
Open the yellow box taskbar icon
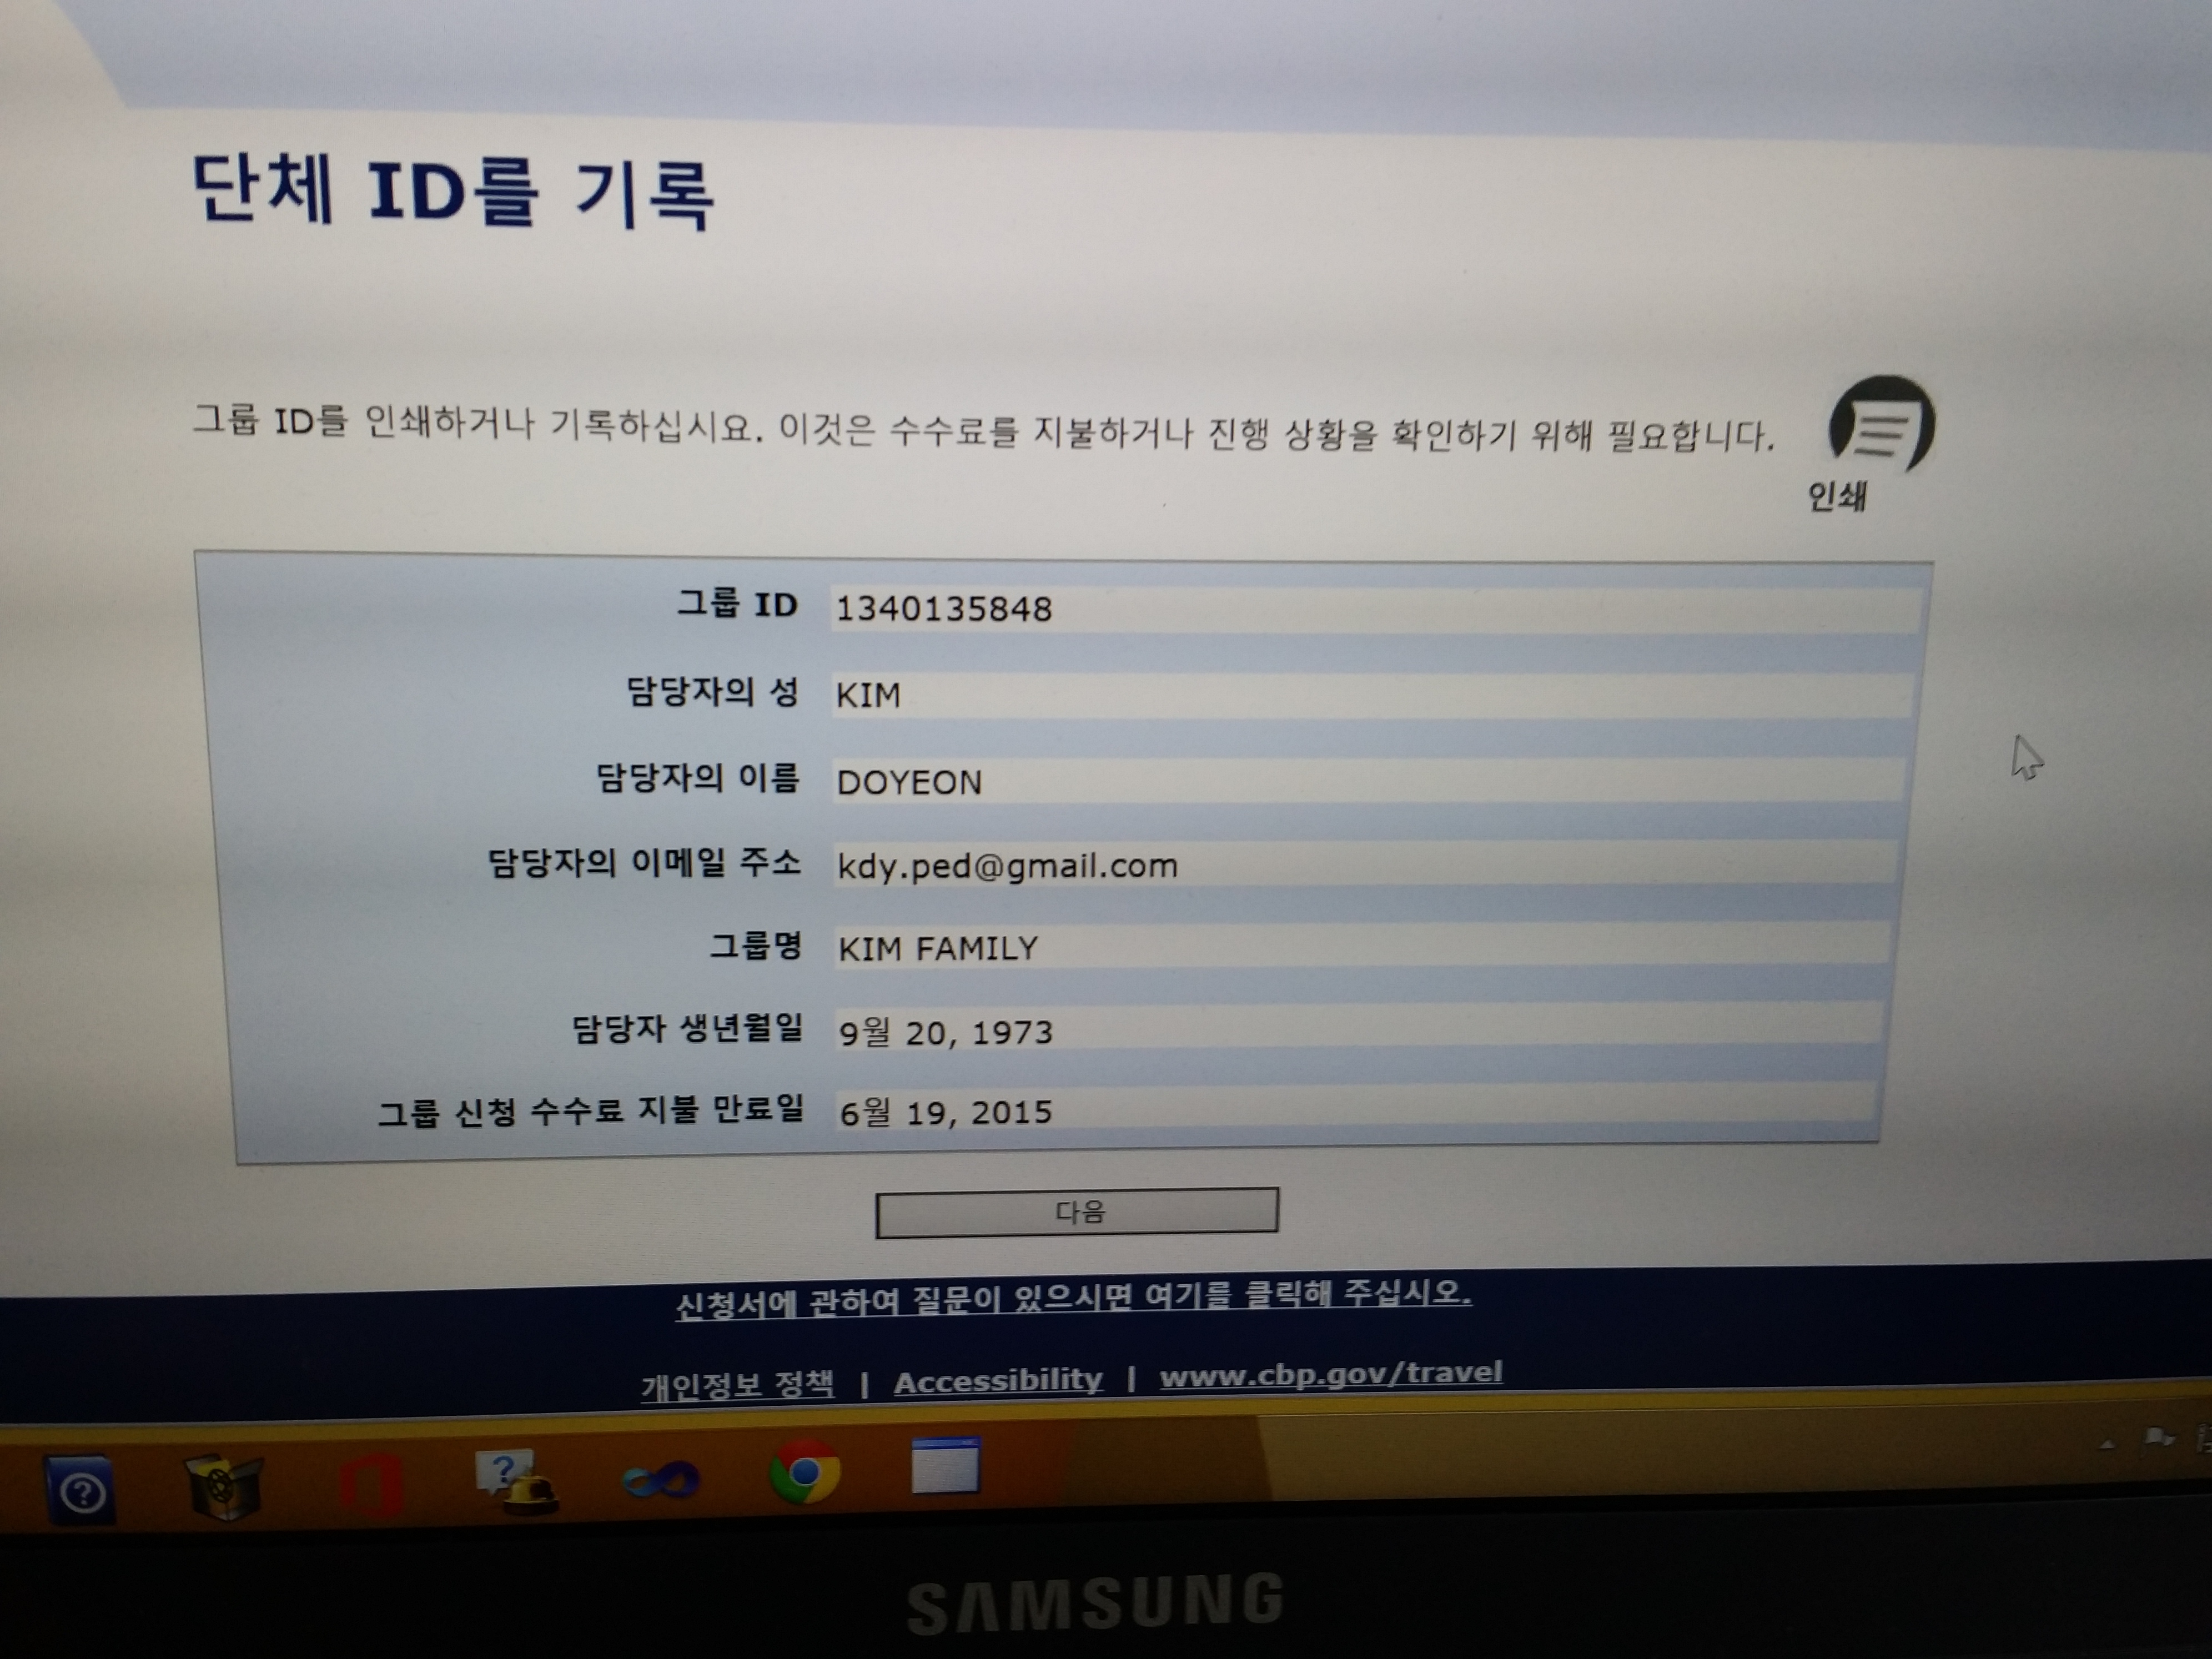pyautogui.click(x=224, y=1486)
